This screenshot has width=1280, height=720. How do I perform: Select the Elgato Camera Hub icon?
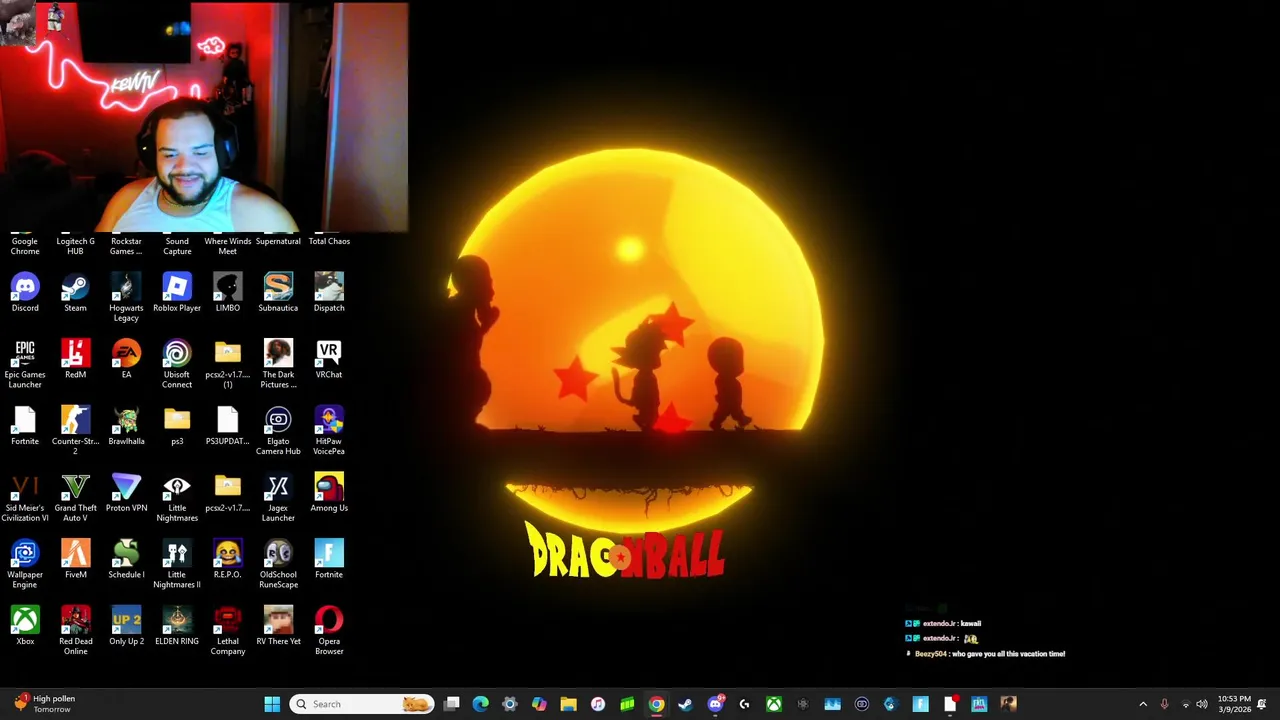tap(278, 431)
